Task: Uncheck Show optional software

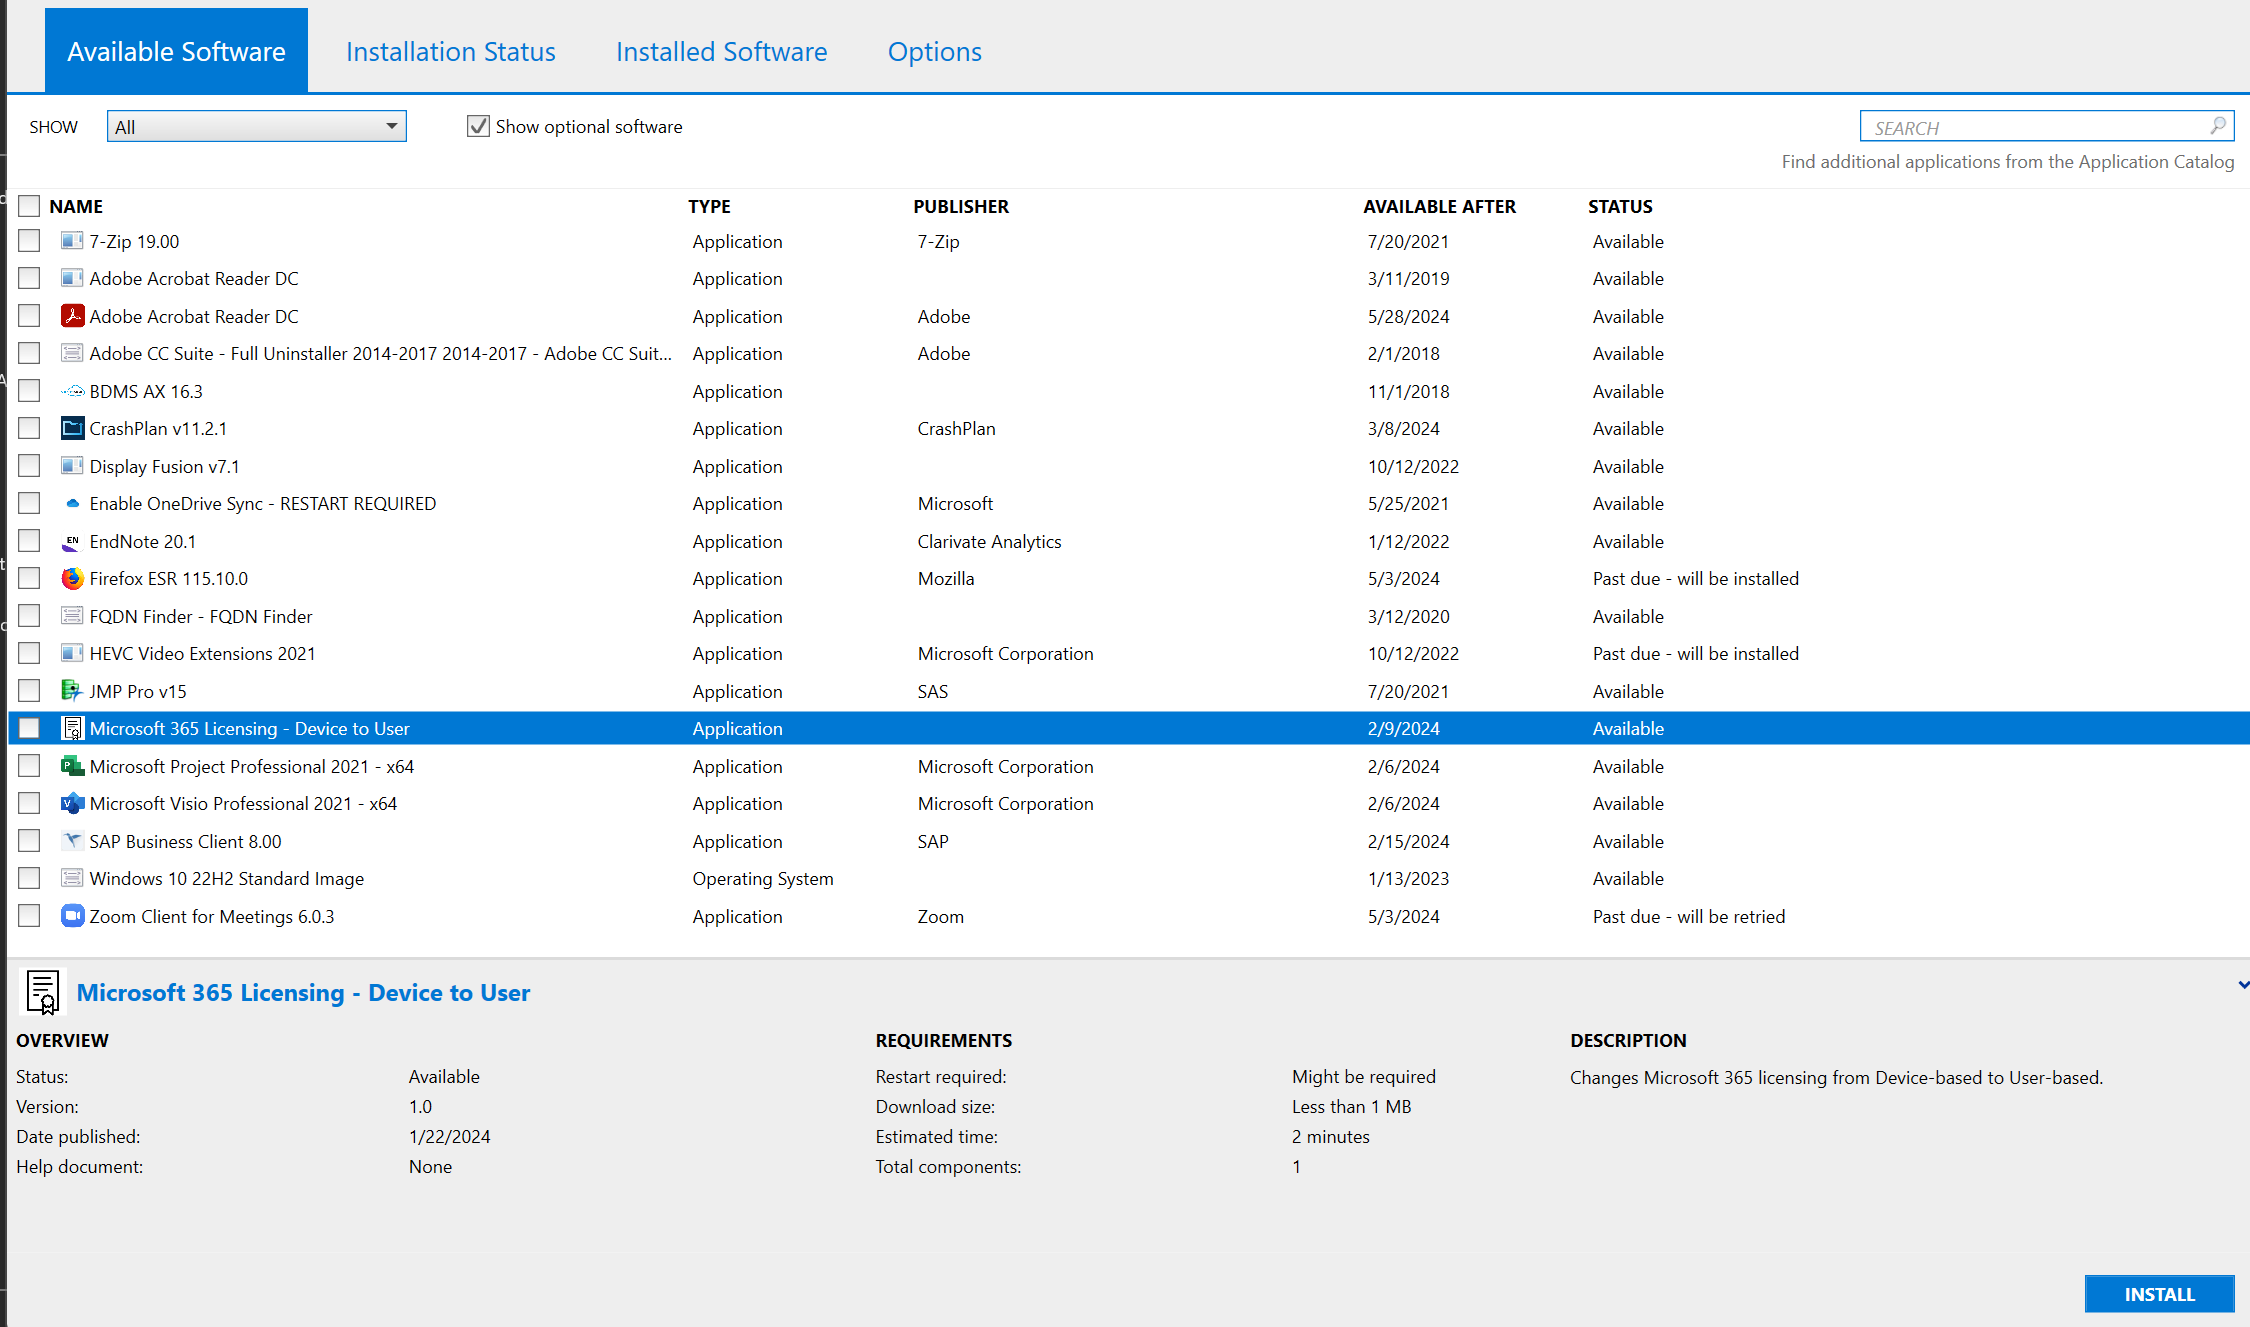Action: coord(478,126)
